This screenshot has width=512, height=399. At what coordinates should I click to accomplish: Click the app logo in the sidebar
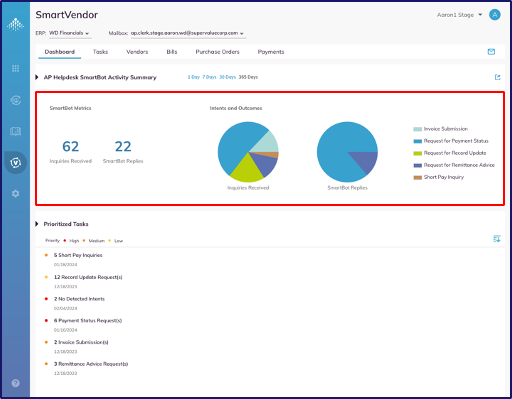click(x=15, y=24)
